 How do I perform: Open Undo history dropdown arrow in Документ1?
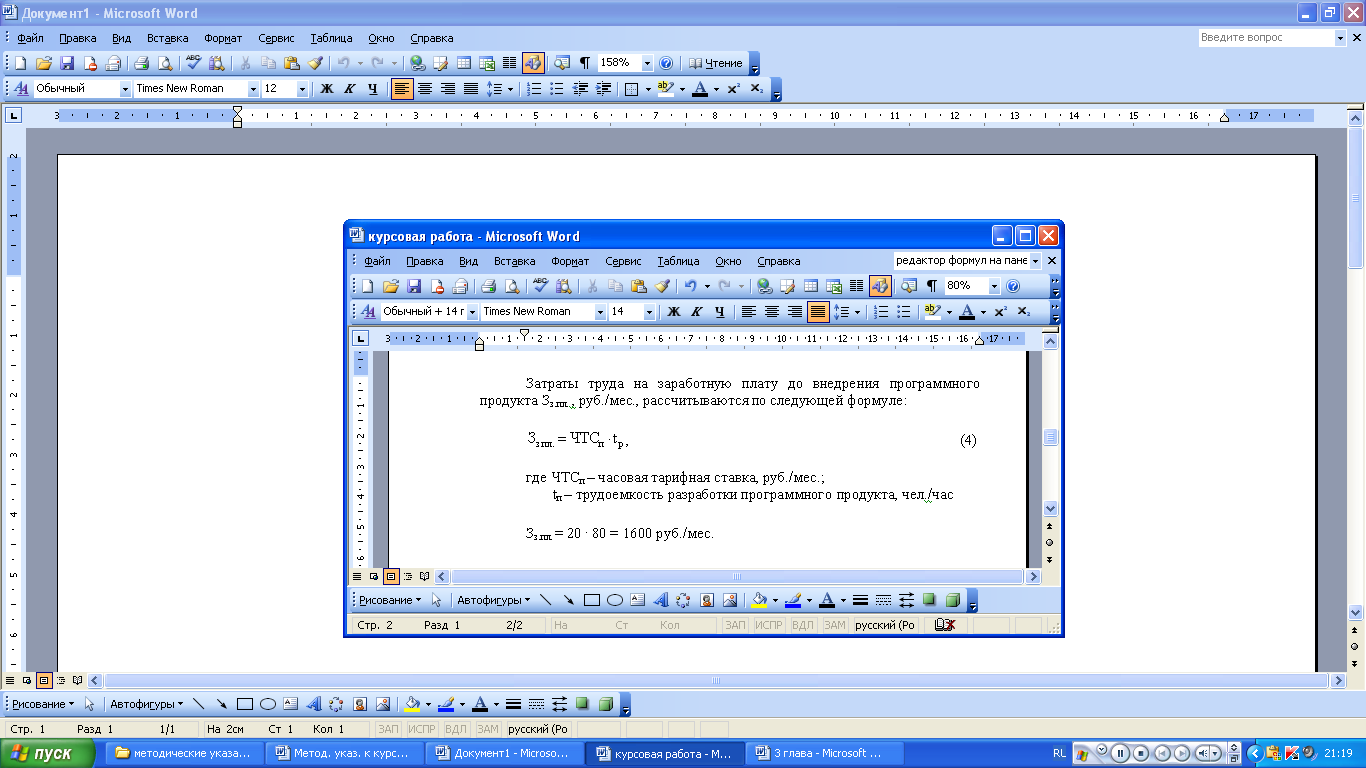click(x=359, y=63)
